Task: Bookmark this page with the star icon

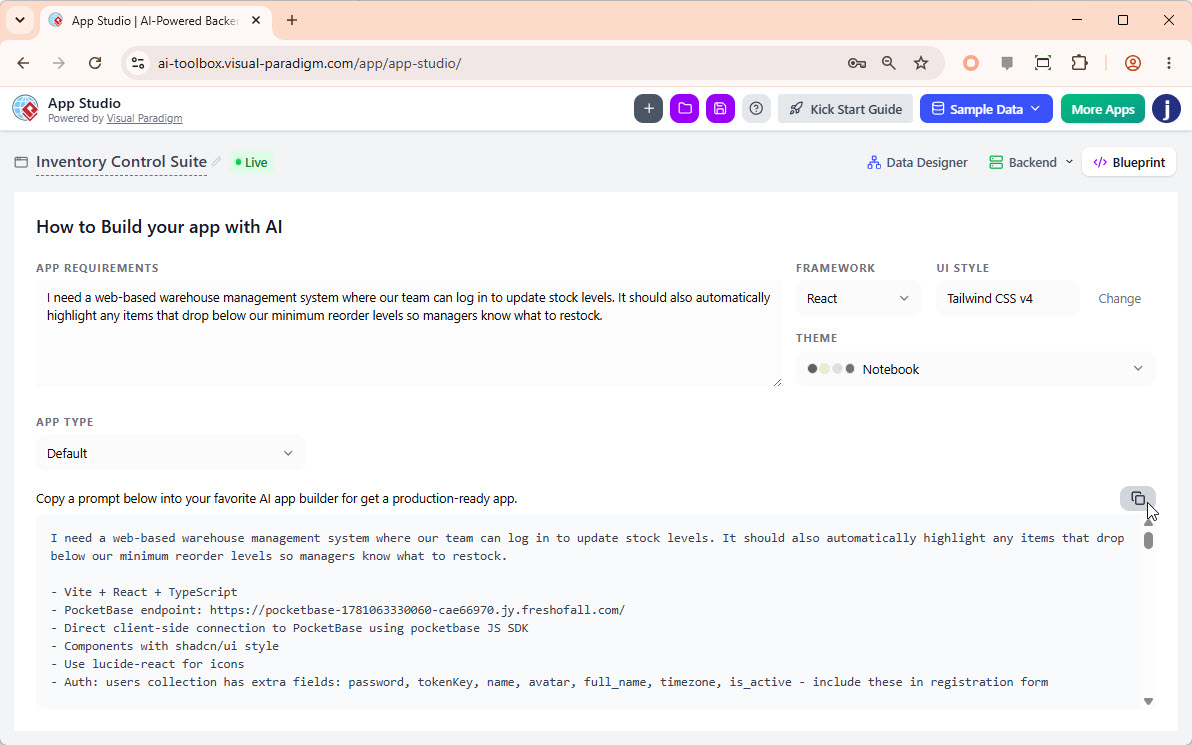Action: [x=921, y=63]
